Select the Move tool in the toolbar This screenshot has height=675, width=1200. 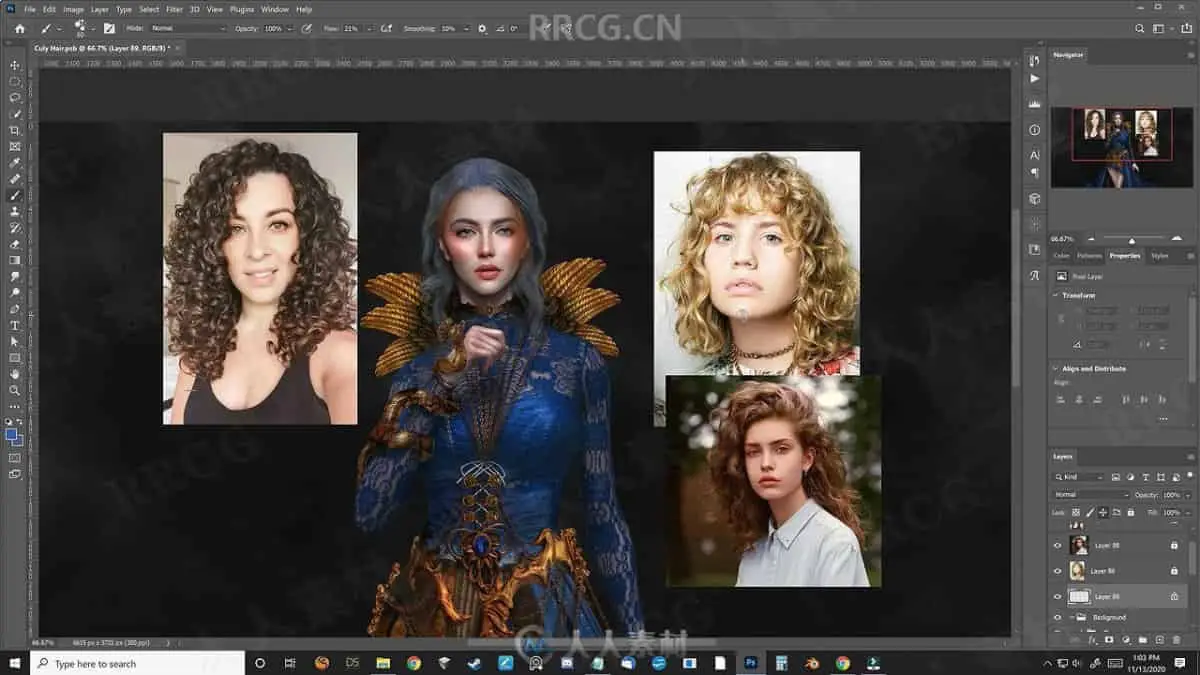pos(14,65)
